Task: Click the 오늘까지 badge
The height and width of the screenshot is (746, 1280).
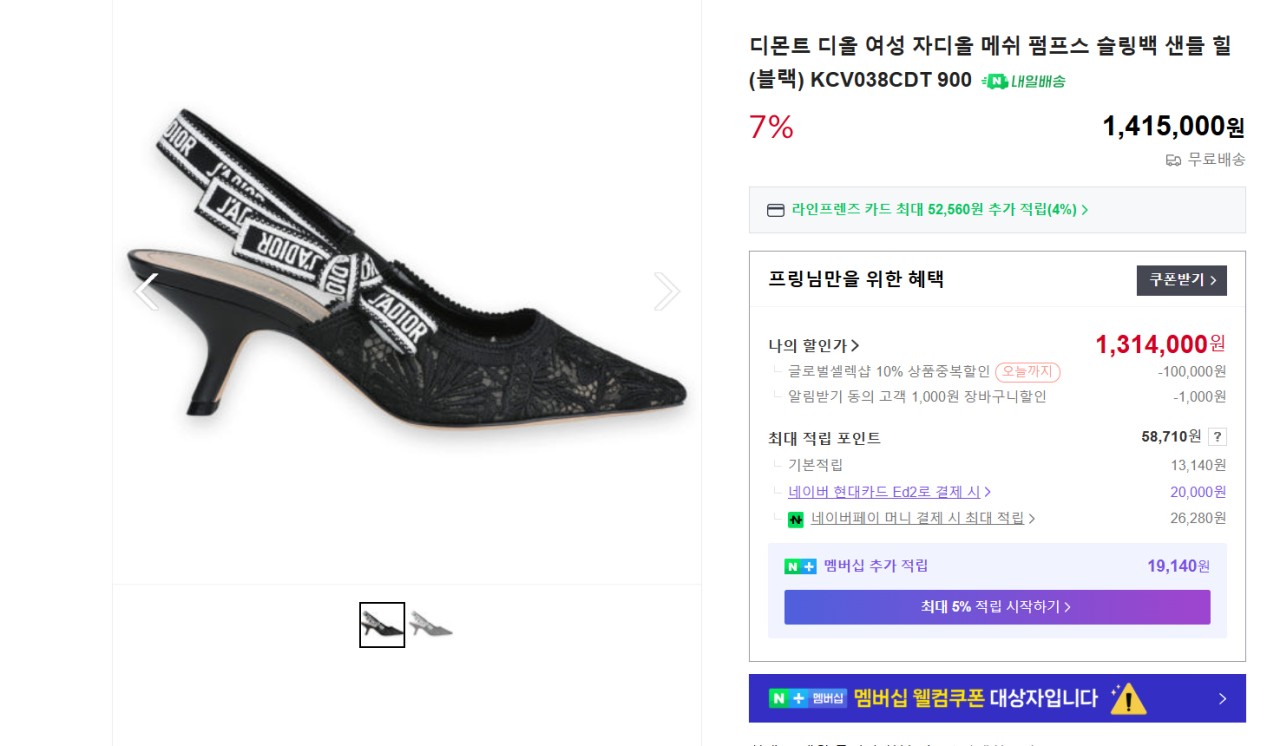Action: [1027, 372]
